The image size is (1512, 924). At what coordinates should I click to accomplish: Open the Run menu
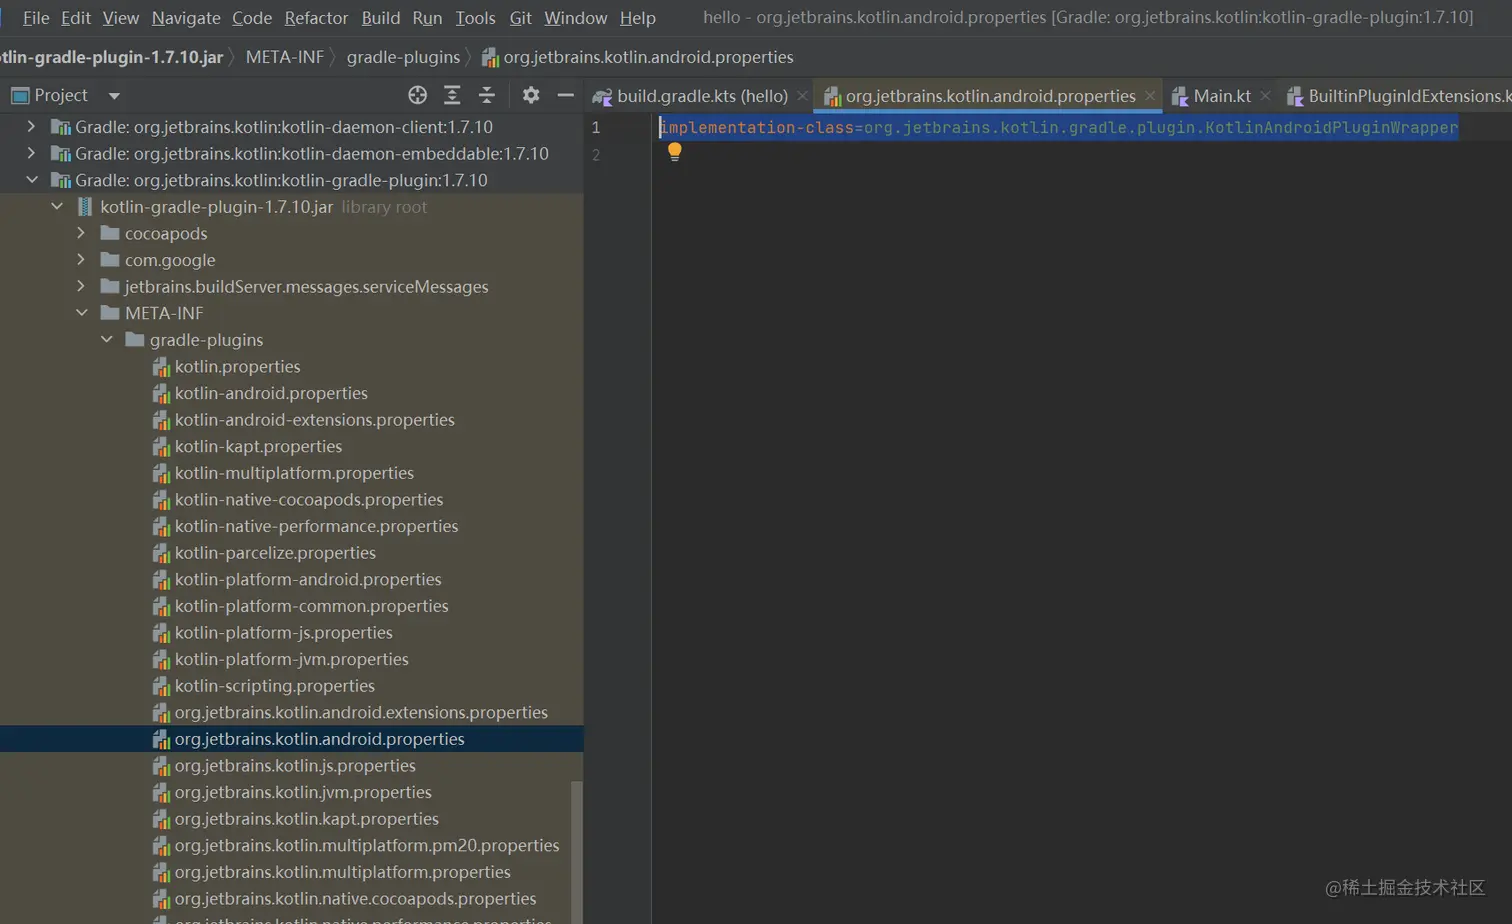click(427, 18)
